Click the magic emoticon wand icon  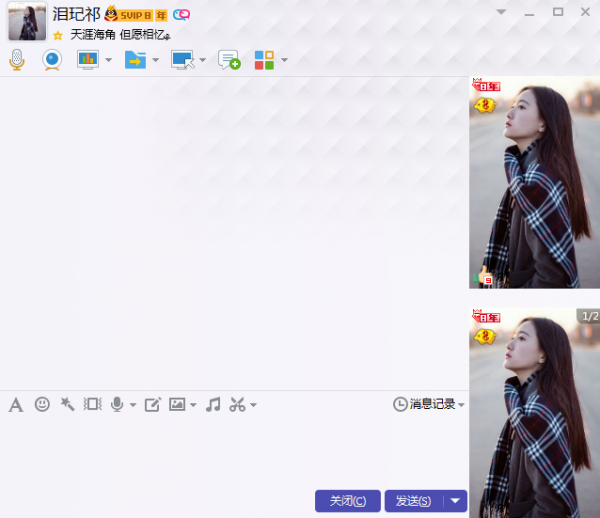(67, 404)
